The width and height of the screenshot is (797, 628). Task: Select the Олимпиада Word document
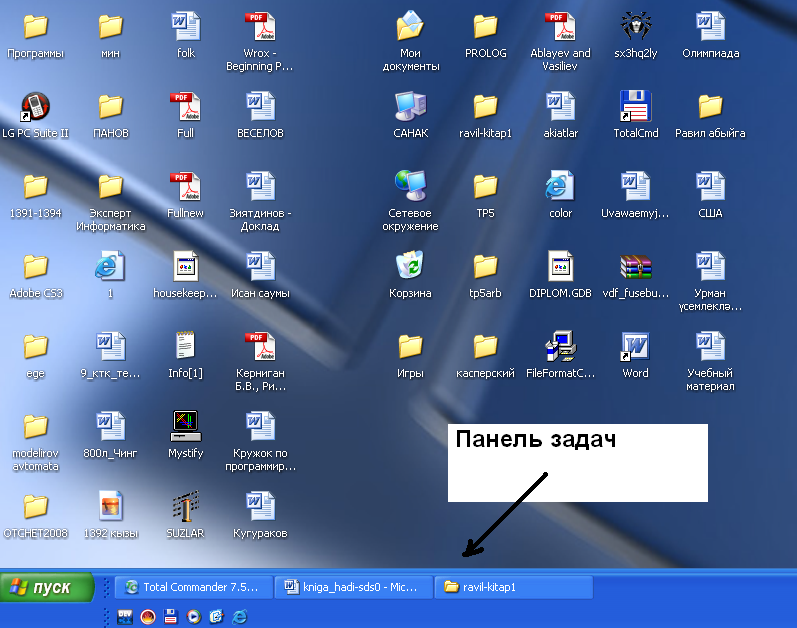710,26
